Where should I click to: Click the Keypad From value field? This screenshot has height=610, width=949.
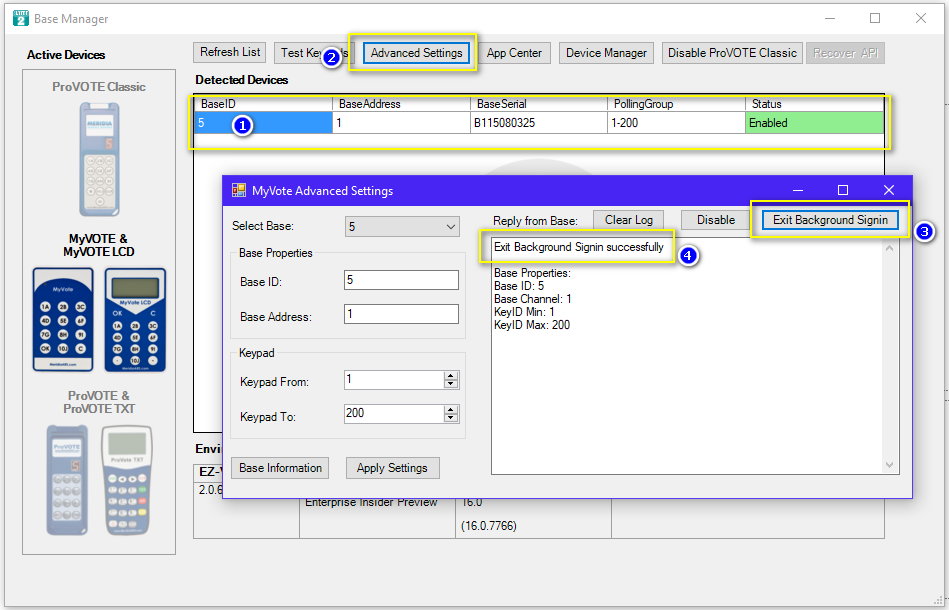[x=394, y=380]
